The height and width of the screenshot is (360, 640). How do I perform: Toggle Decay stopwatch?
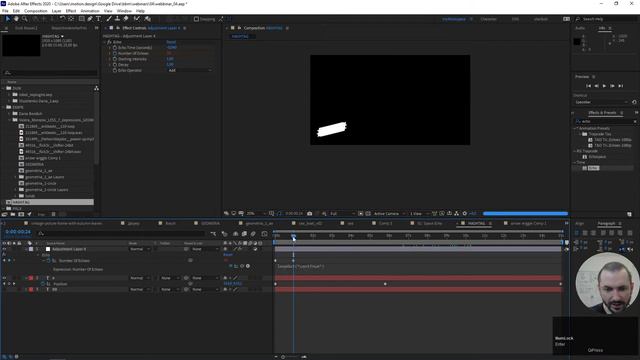click(x=115, y=65)
